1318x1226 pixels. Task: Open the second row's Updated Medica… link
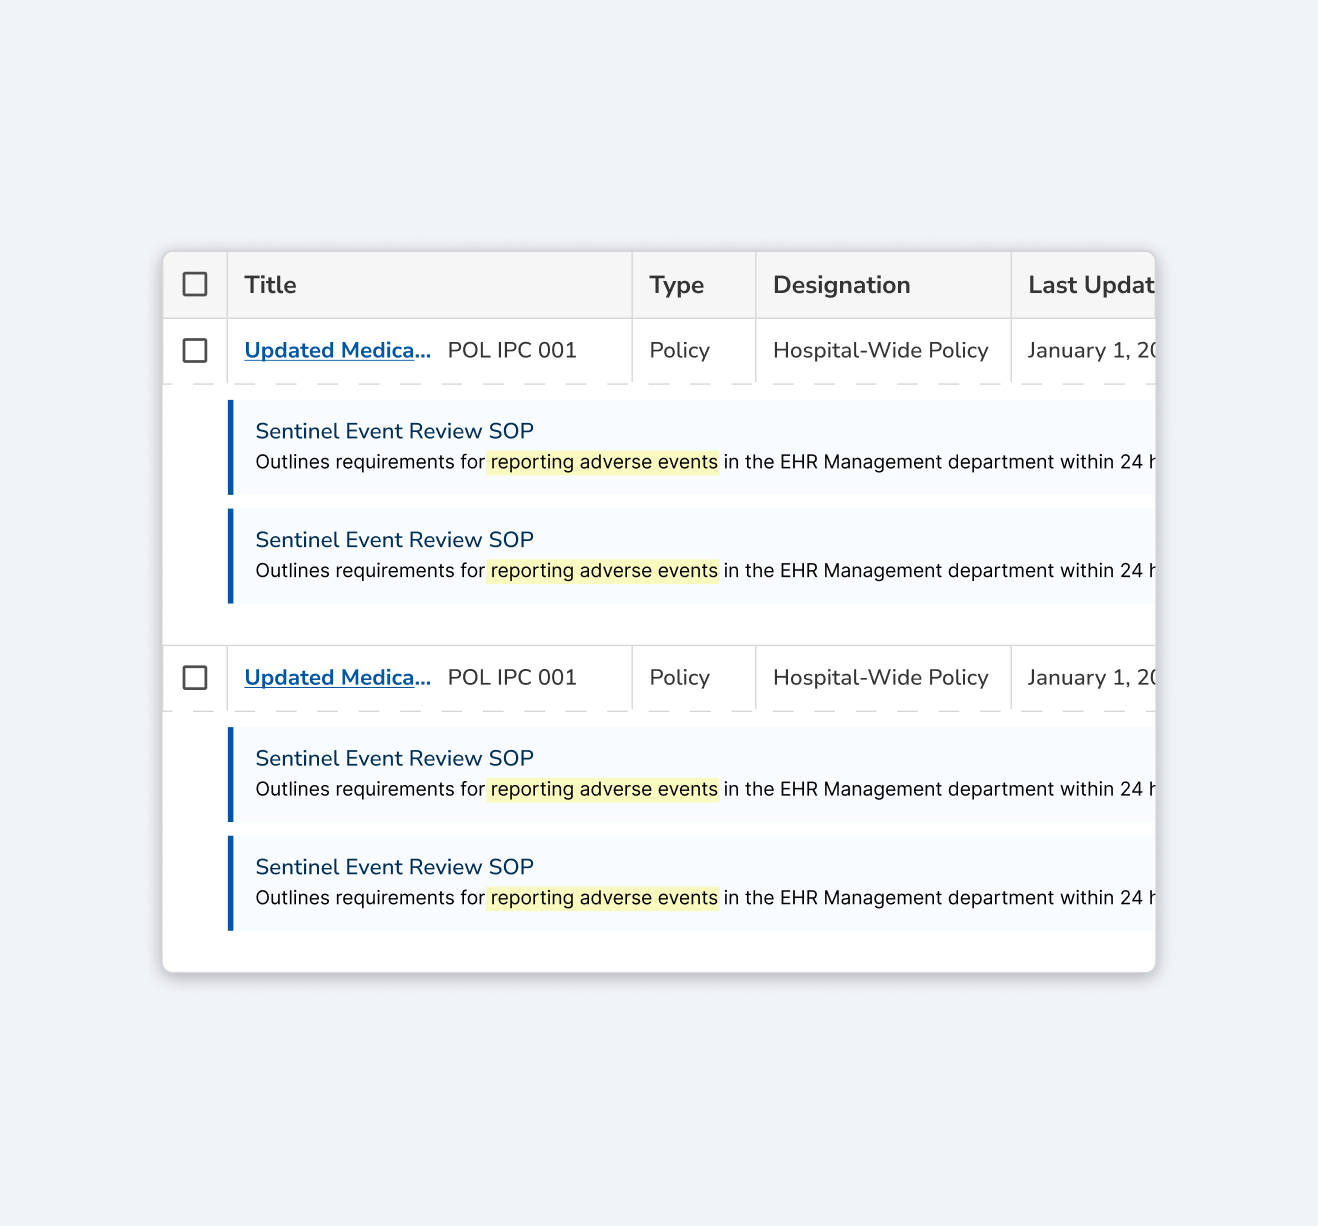point(338,677)
